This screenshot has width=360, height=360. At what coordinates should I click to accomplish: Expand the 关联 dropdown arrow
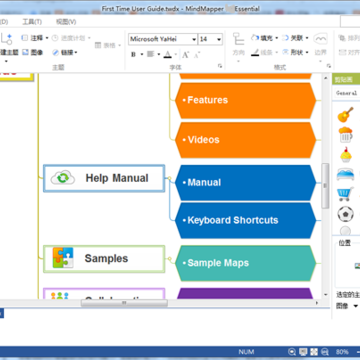(x=307, y=38)
